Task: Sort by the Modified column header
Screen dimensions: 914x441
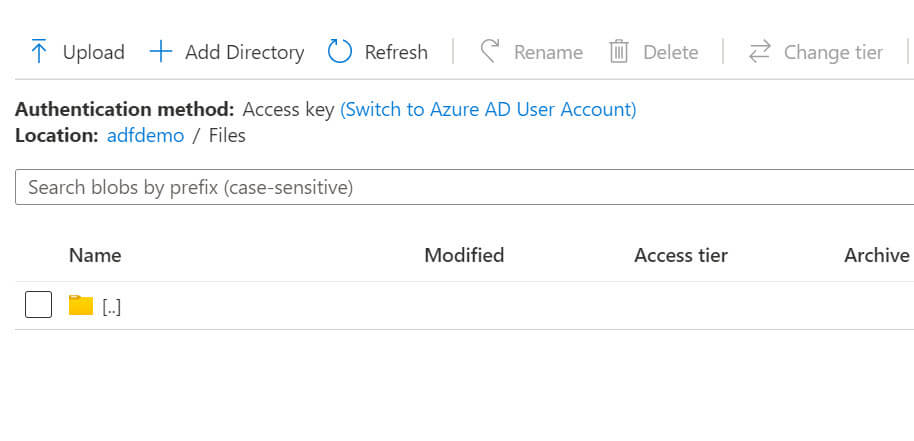Action: (x=464, y=255)
